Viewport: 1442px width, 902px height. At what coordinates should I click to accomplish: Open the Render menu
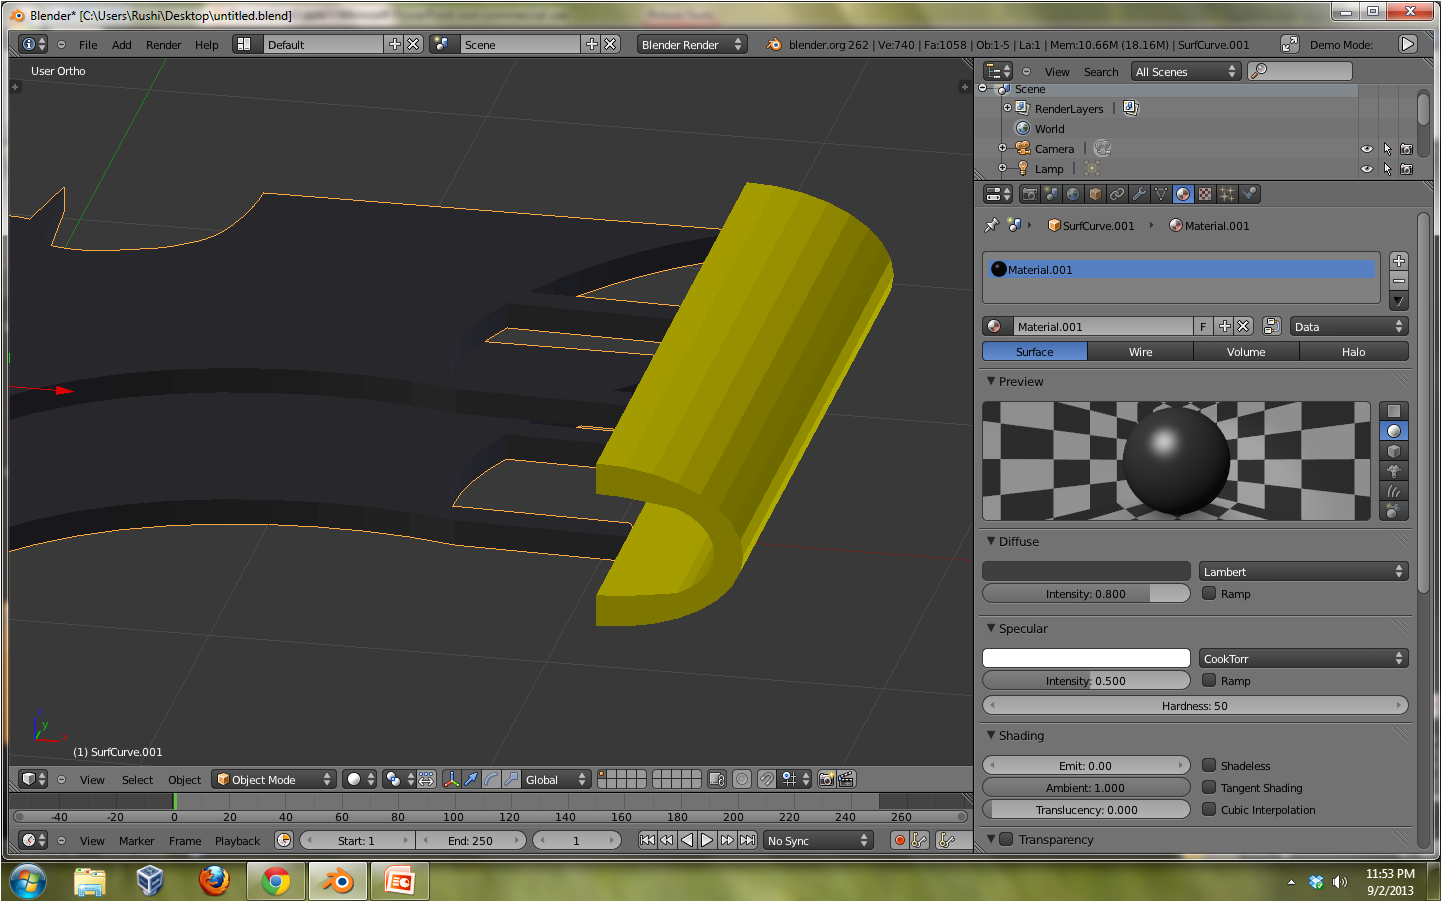pyautogui.click(x=163, y=44)
